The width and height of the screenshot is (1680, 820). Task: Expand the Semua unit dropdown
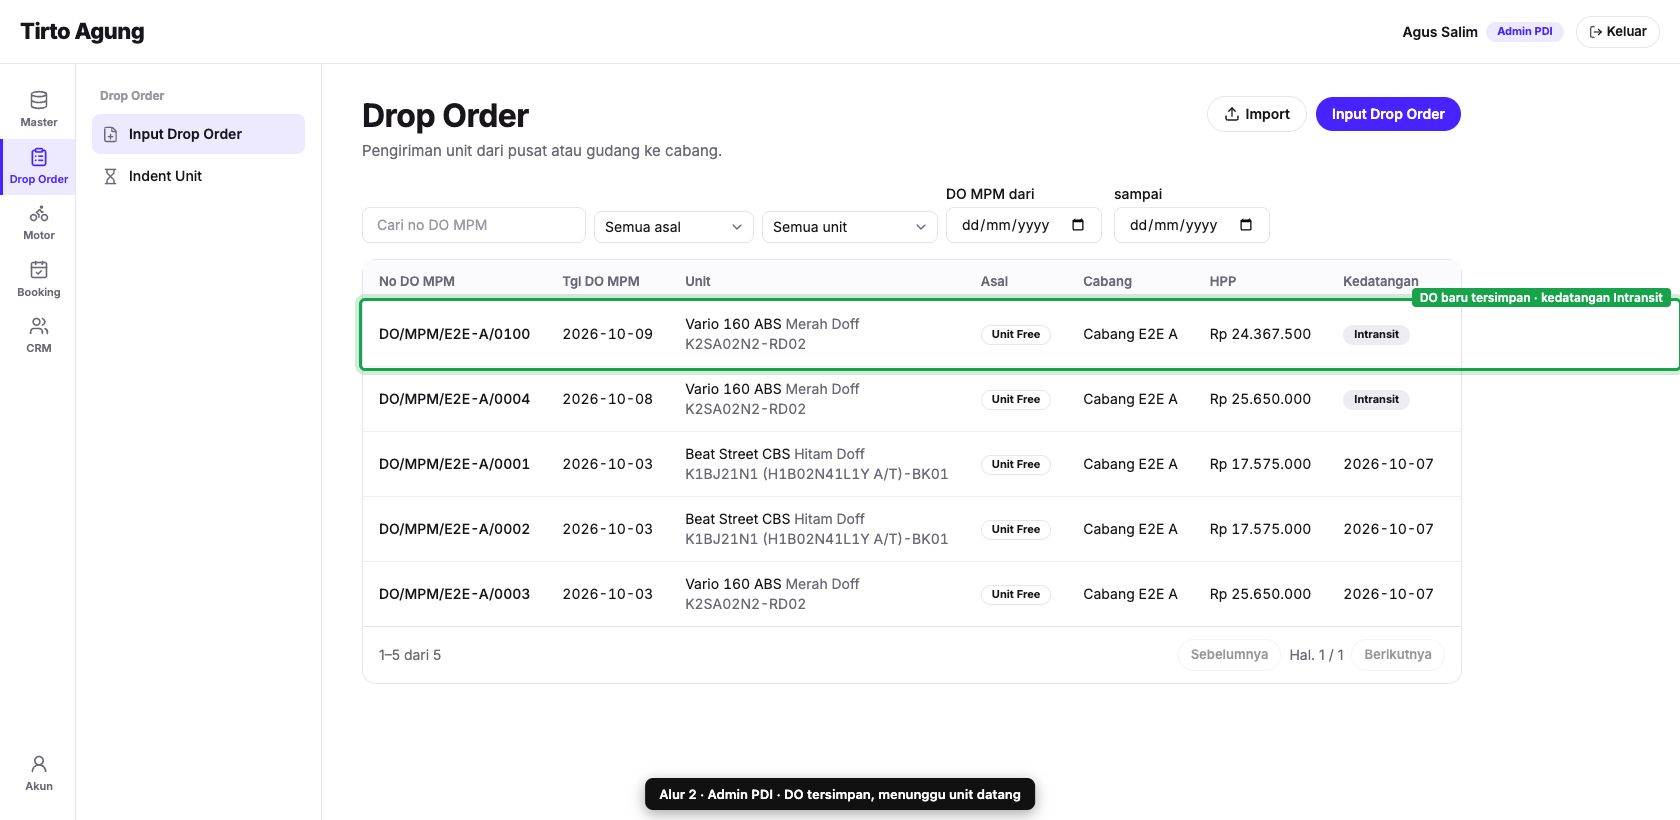tap(850, 227)
